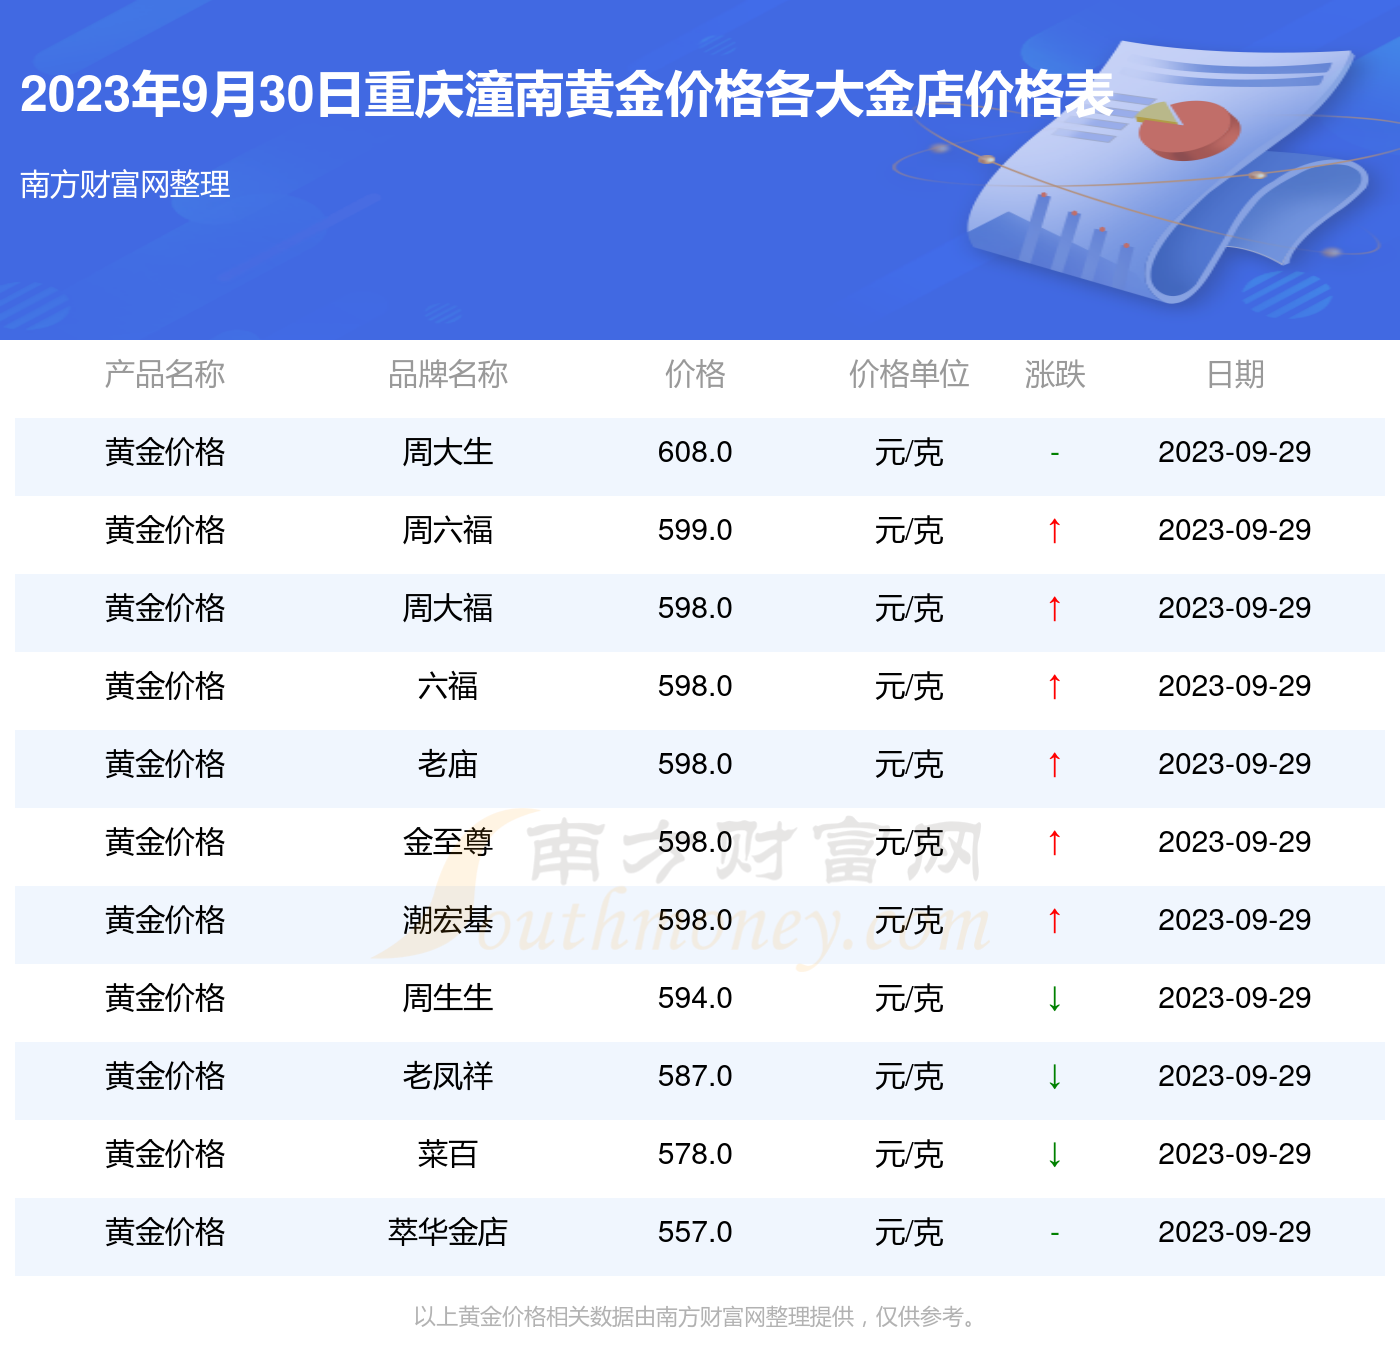
Task: Click the 598.0 price in 老庙 row
Action: pyautogui.click(x=695, y=764)
